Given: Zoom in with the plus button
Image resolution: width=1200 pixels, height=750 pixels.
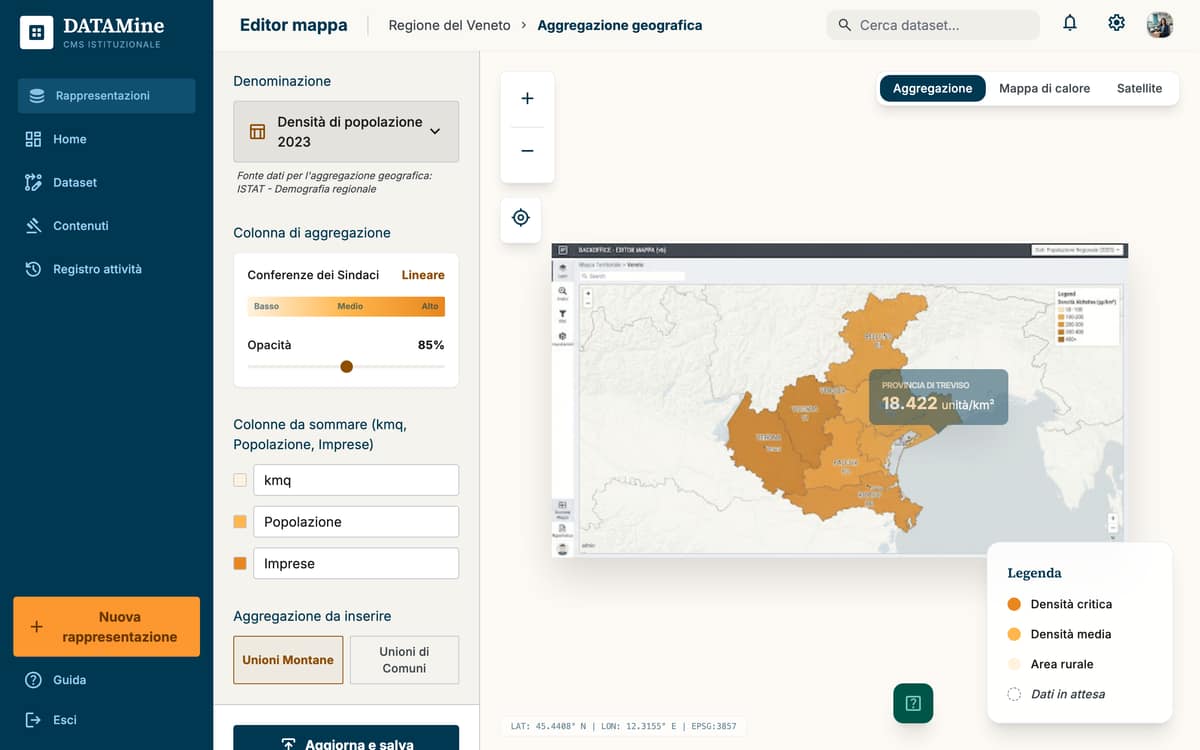Looking at the screenshot, I should 527,99.
